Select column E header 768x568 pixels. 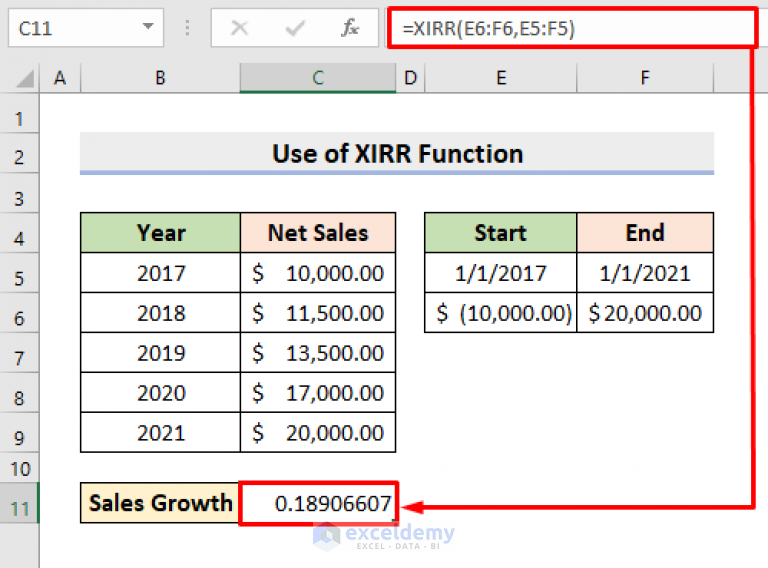click(501, 78)
